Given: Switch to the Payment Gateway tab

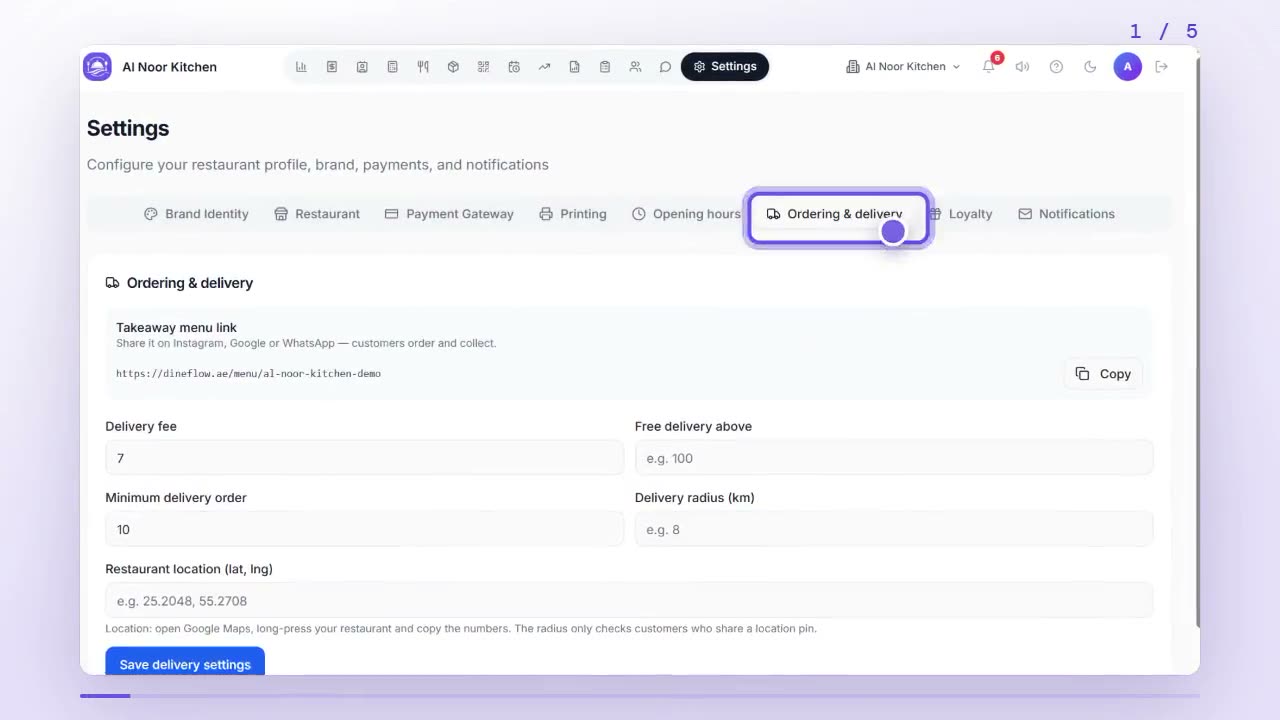Looking at the screenshot, I should (x=449, y=214).
